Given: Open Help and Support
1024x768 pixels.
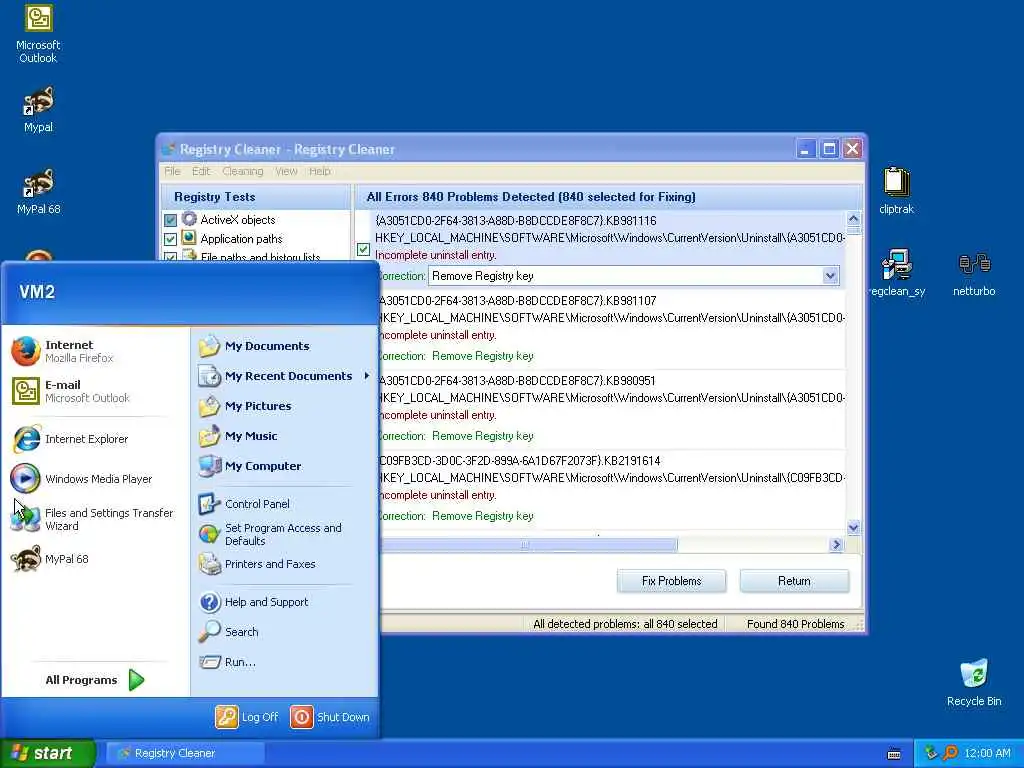Looking at the screenshot, I should tap(284, 602).
